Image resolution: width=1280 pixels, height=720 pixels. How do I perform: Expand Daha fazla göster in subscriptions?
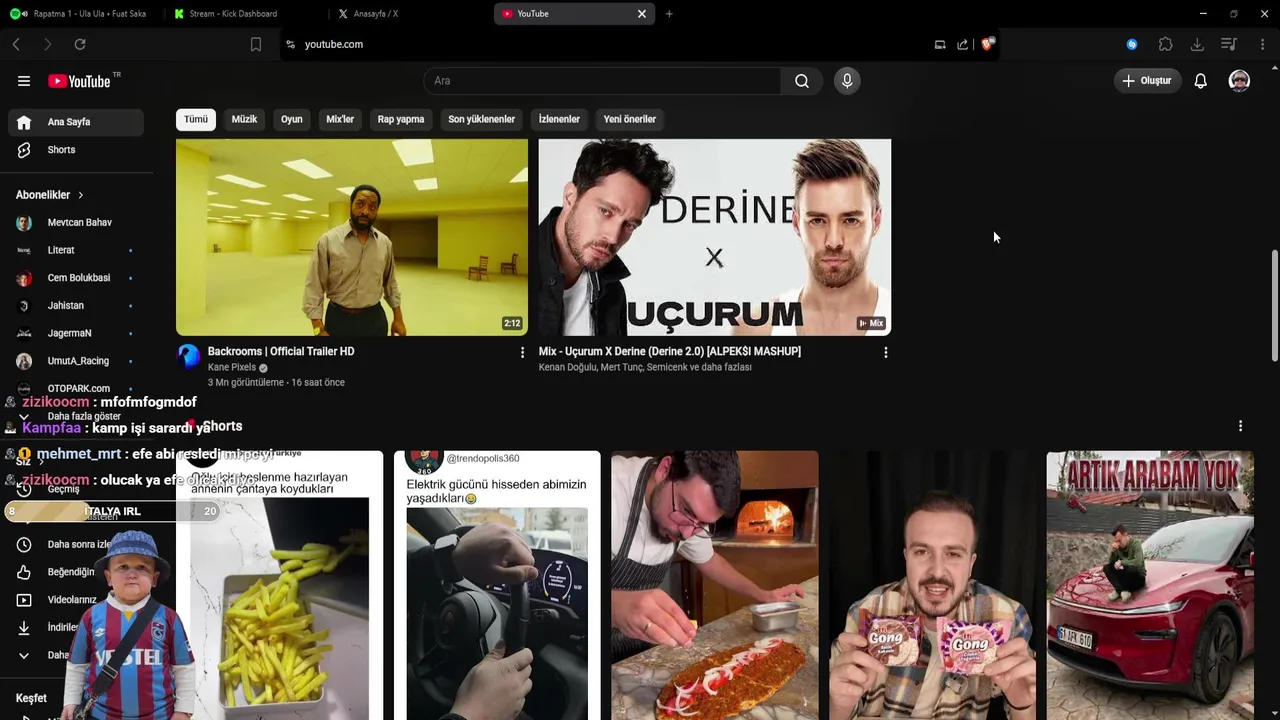(76, 416)
